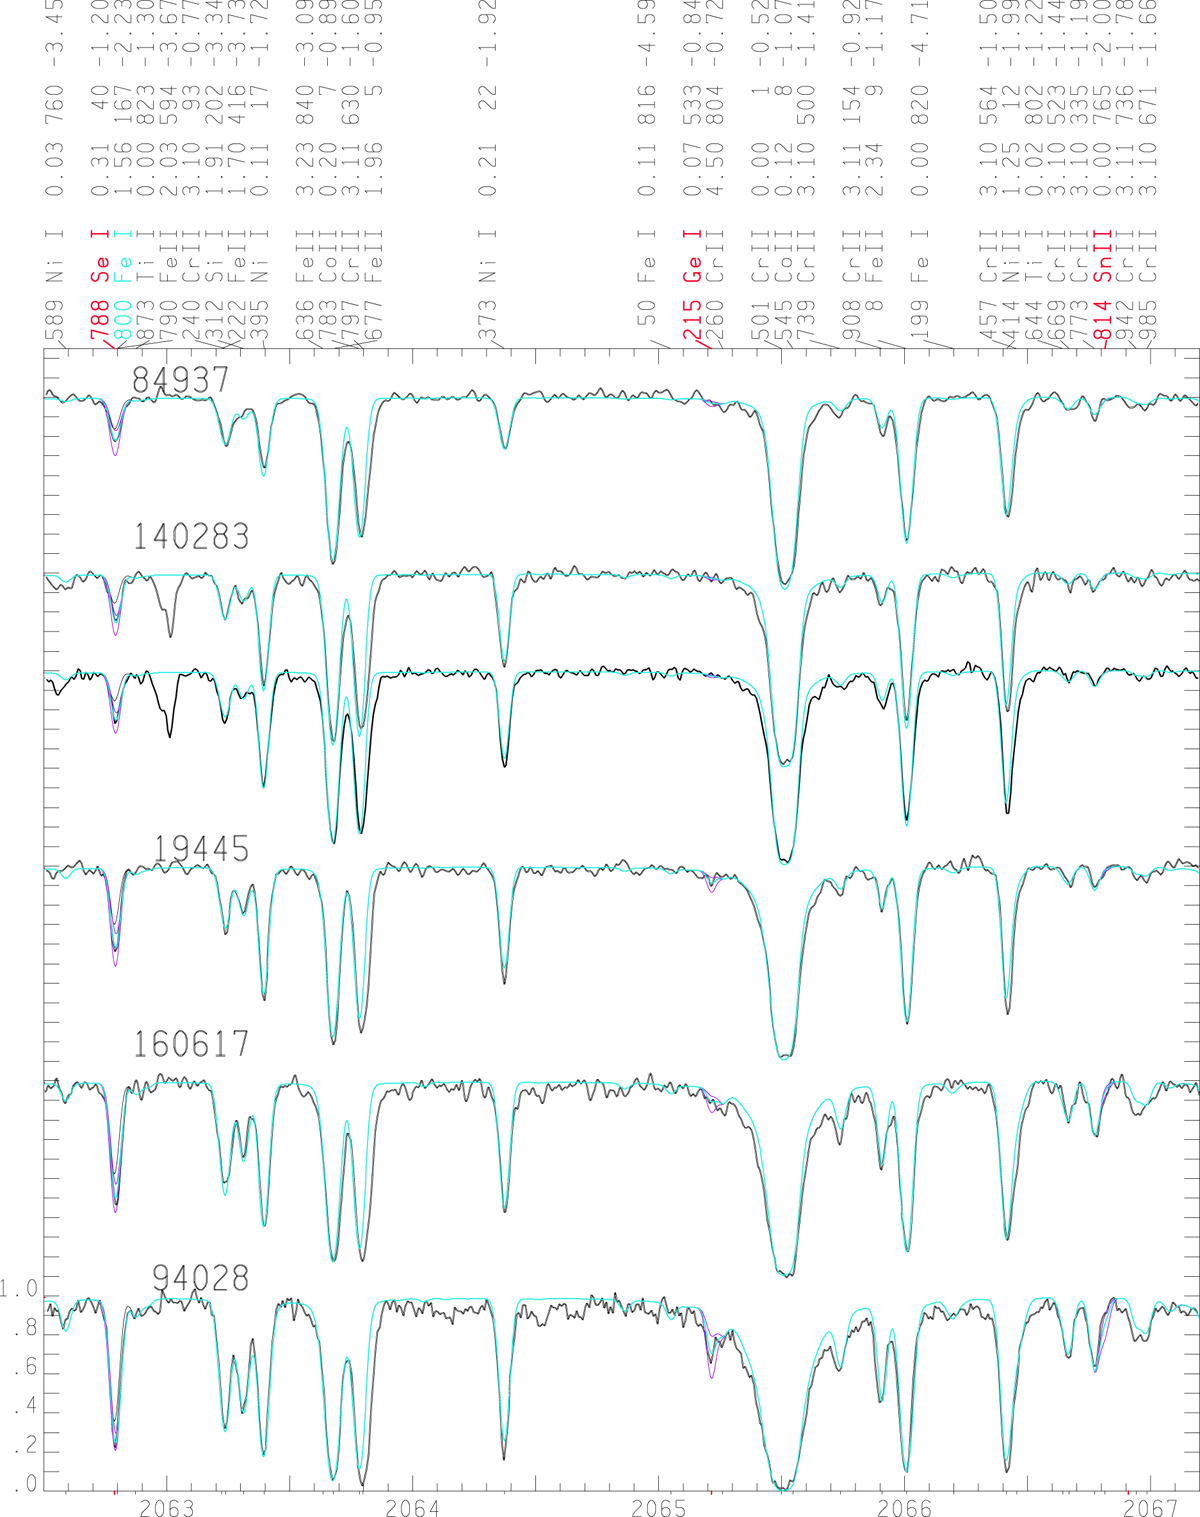Select the 84937 spectrum label
The width and height of the screenshot is (1200, 1517).
tap(181, 380)
